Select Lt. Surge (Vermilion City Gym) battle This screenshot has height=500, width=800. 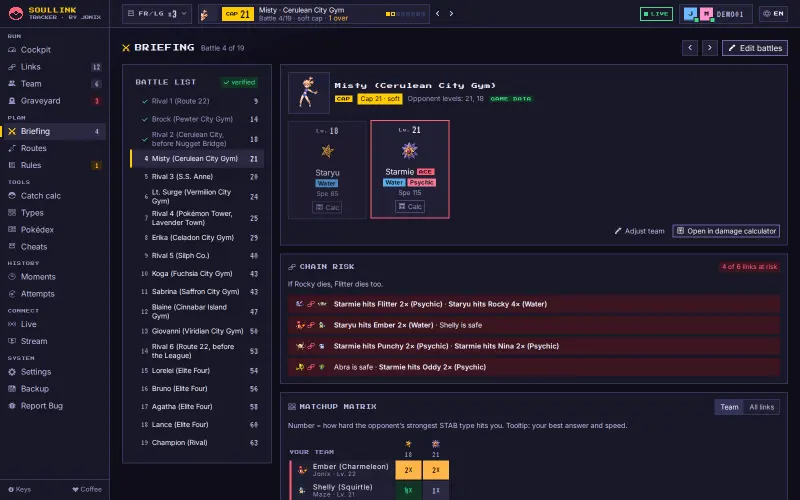197,196
